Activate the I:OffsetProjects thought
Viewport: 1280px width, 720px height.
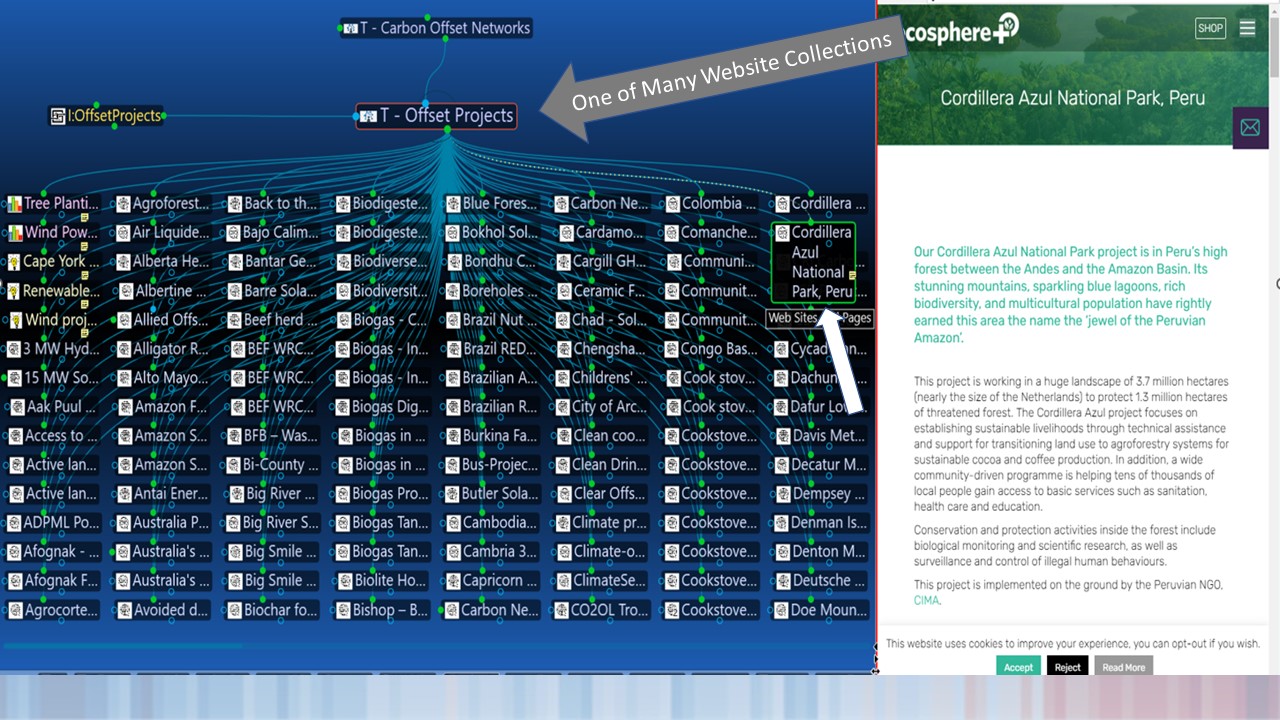[x=106, y=116]
